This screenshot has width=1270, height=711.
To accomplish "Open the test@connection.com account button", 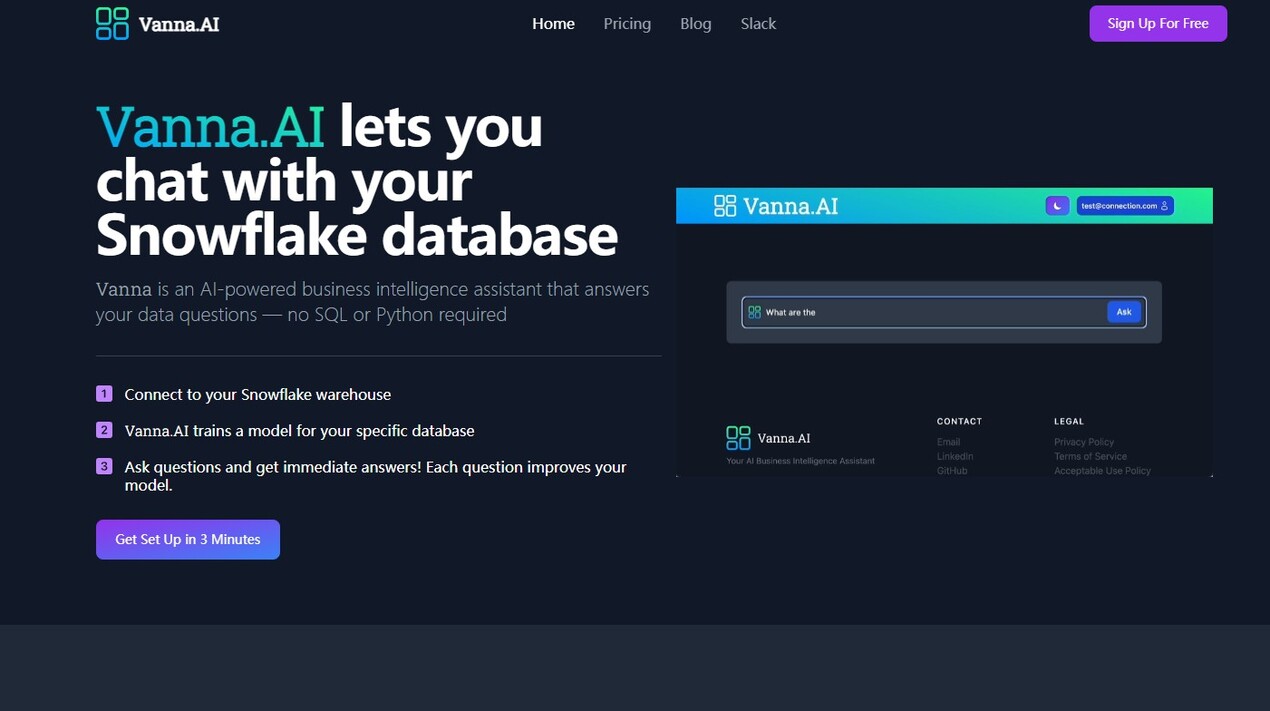I will point(1125,206).
